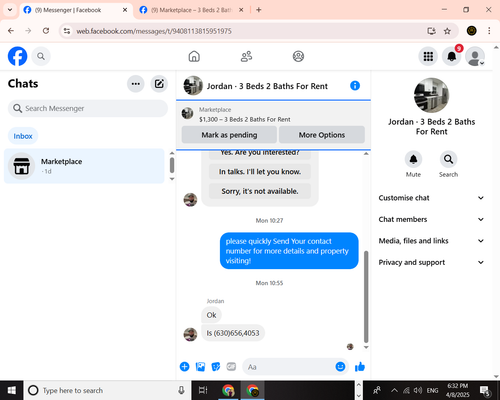Switch to Marketplace – 3 Beds 2 Bath tab
This screenshot has width=500, height=400.
[192, 10]
